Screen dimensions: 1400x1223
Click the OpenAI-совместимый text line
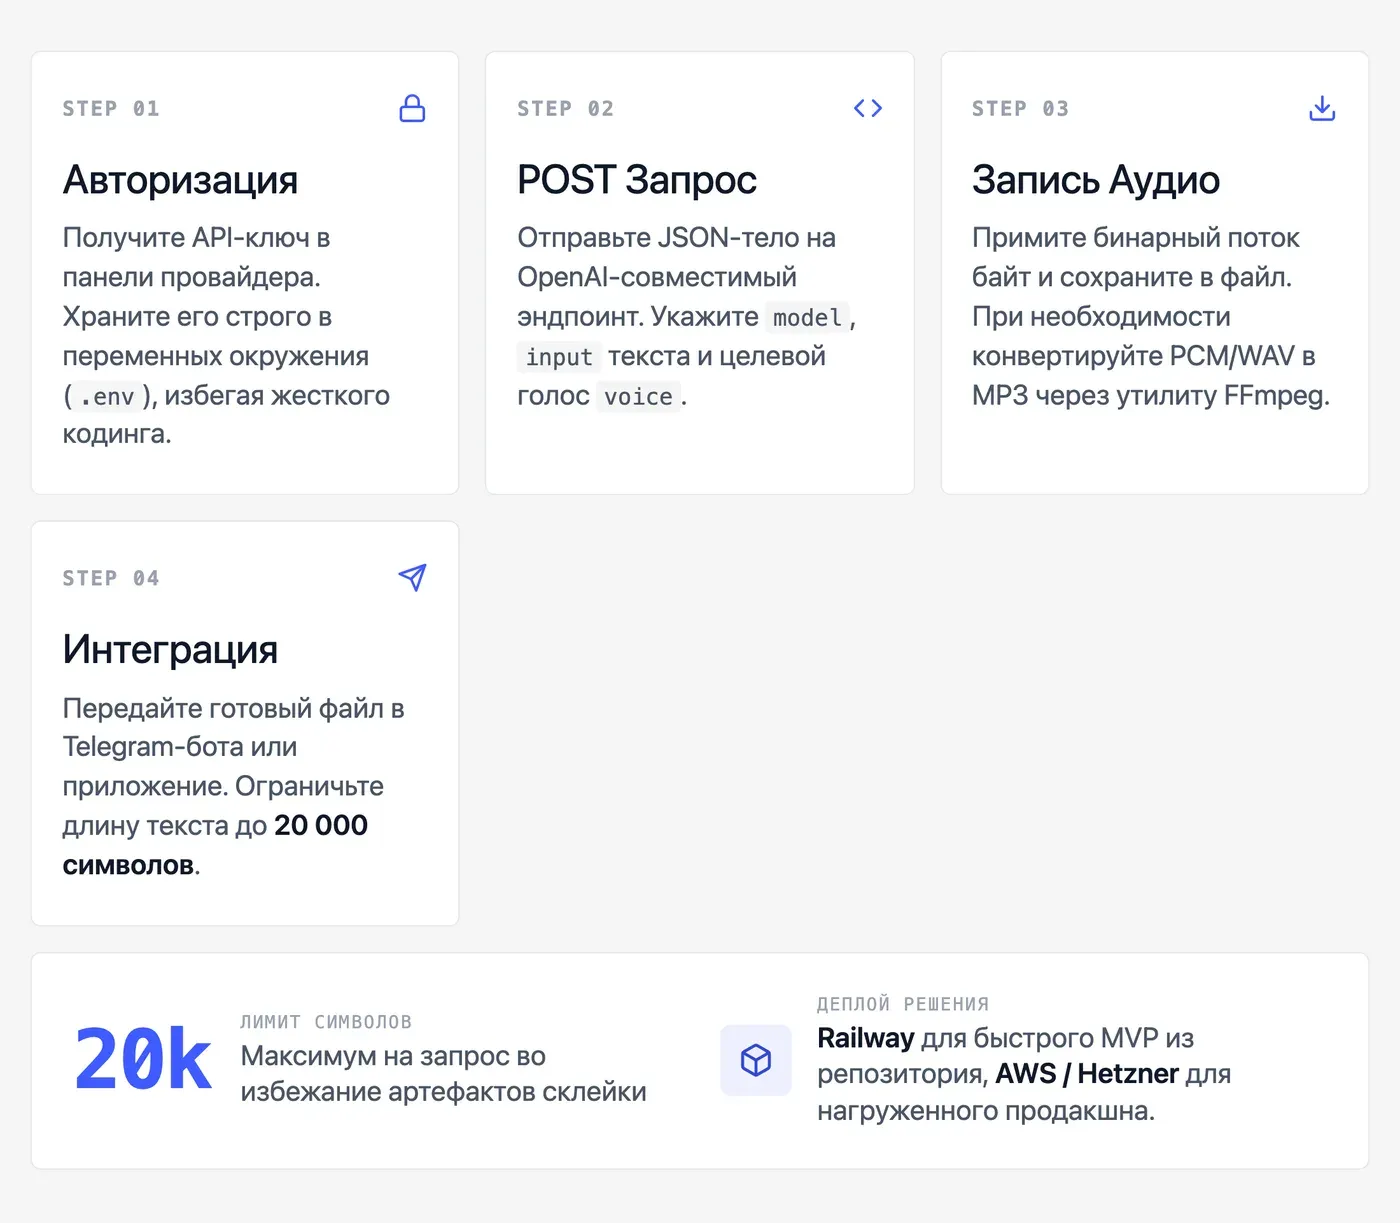[657, 277]
